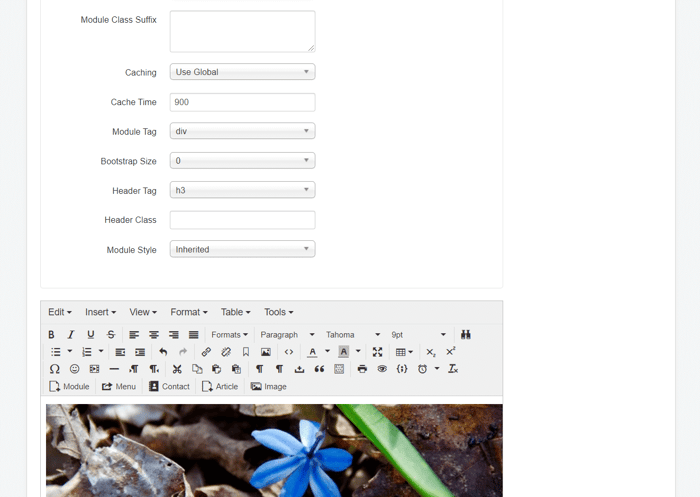Open the View menu
700x497 pixels.
(143, 312)
